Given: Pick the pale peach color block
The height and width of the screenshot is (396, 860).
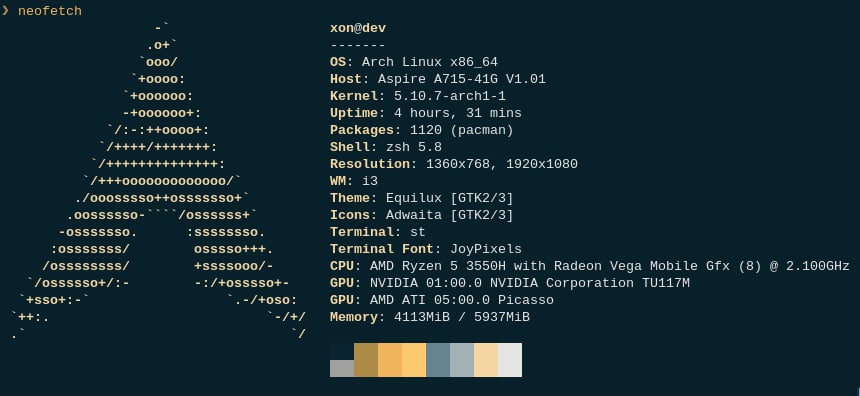Looking at the screenshot, I should [x=486, y=360].
